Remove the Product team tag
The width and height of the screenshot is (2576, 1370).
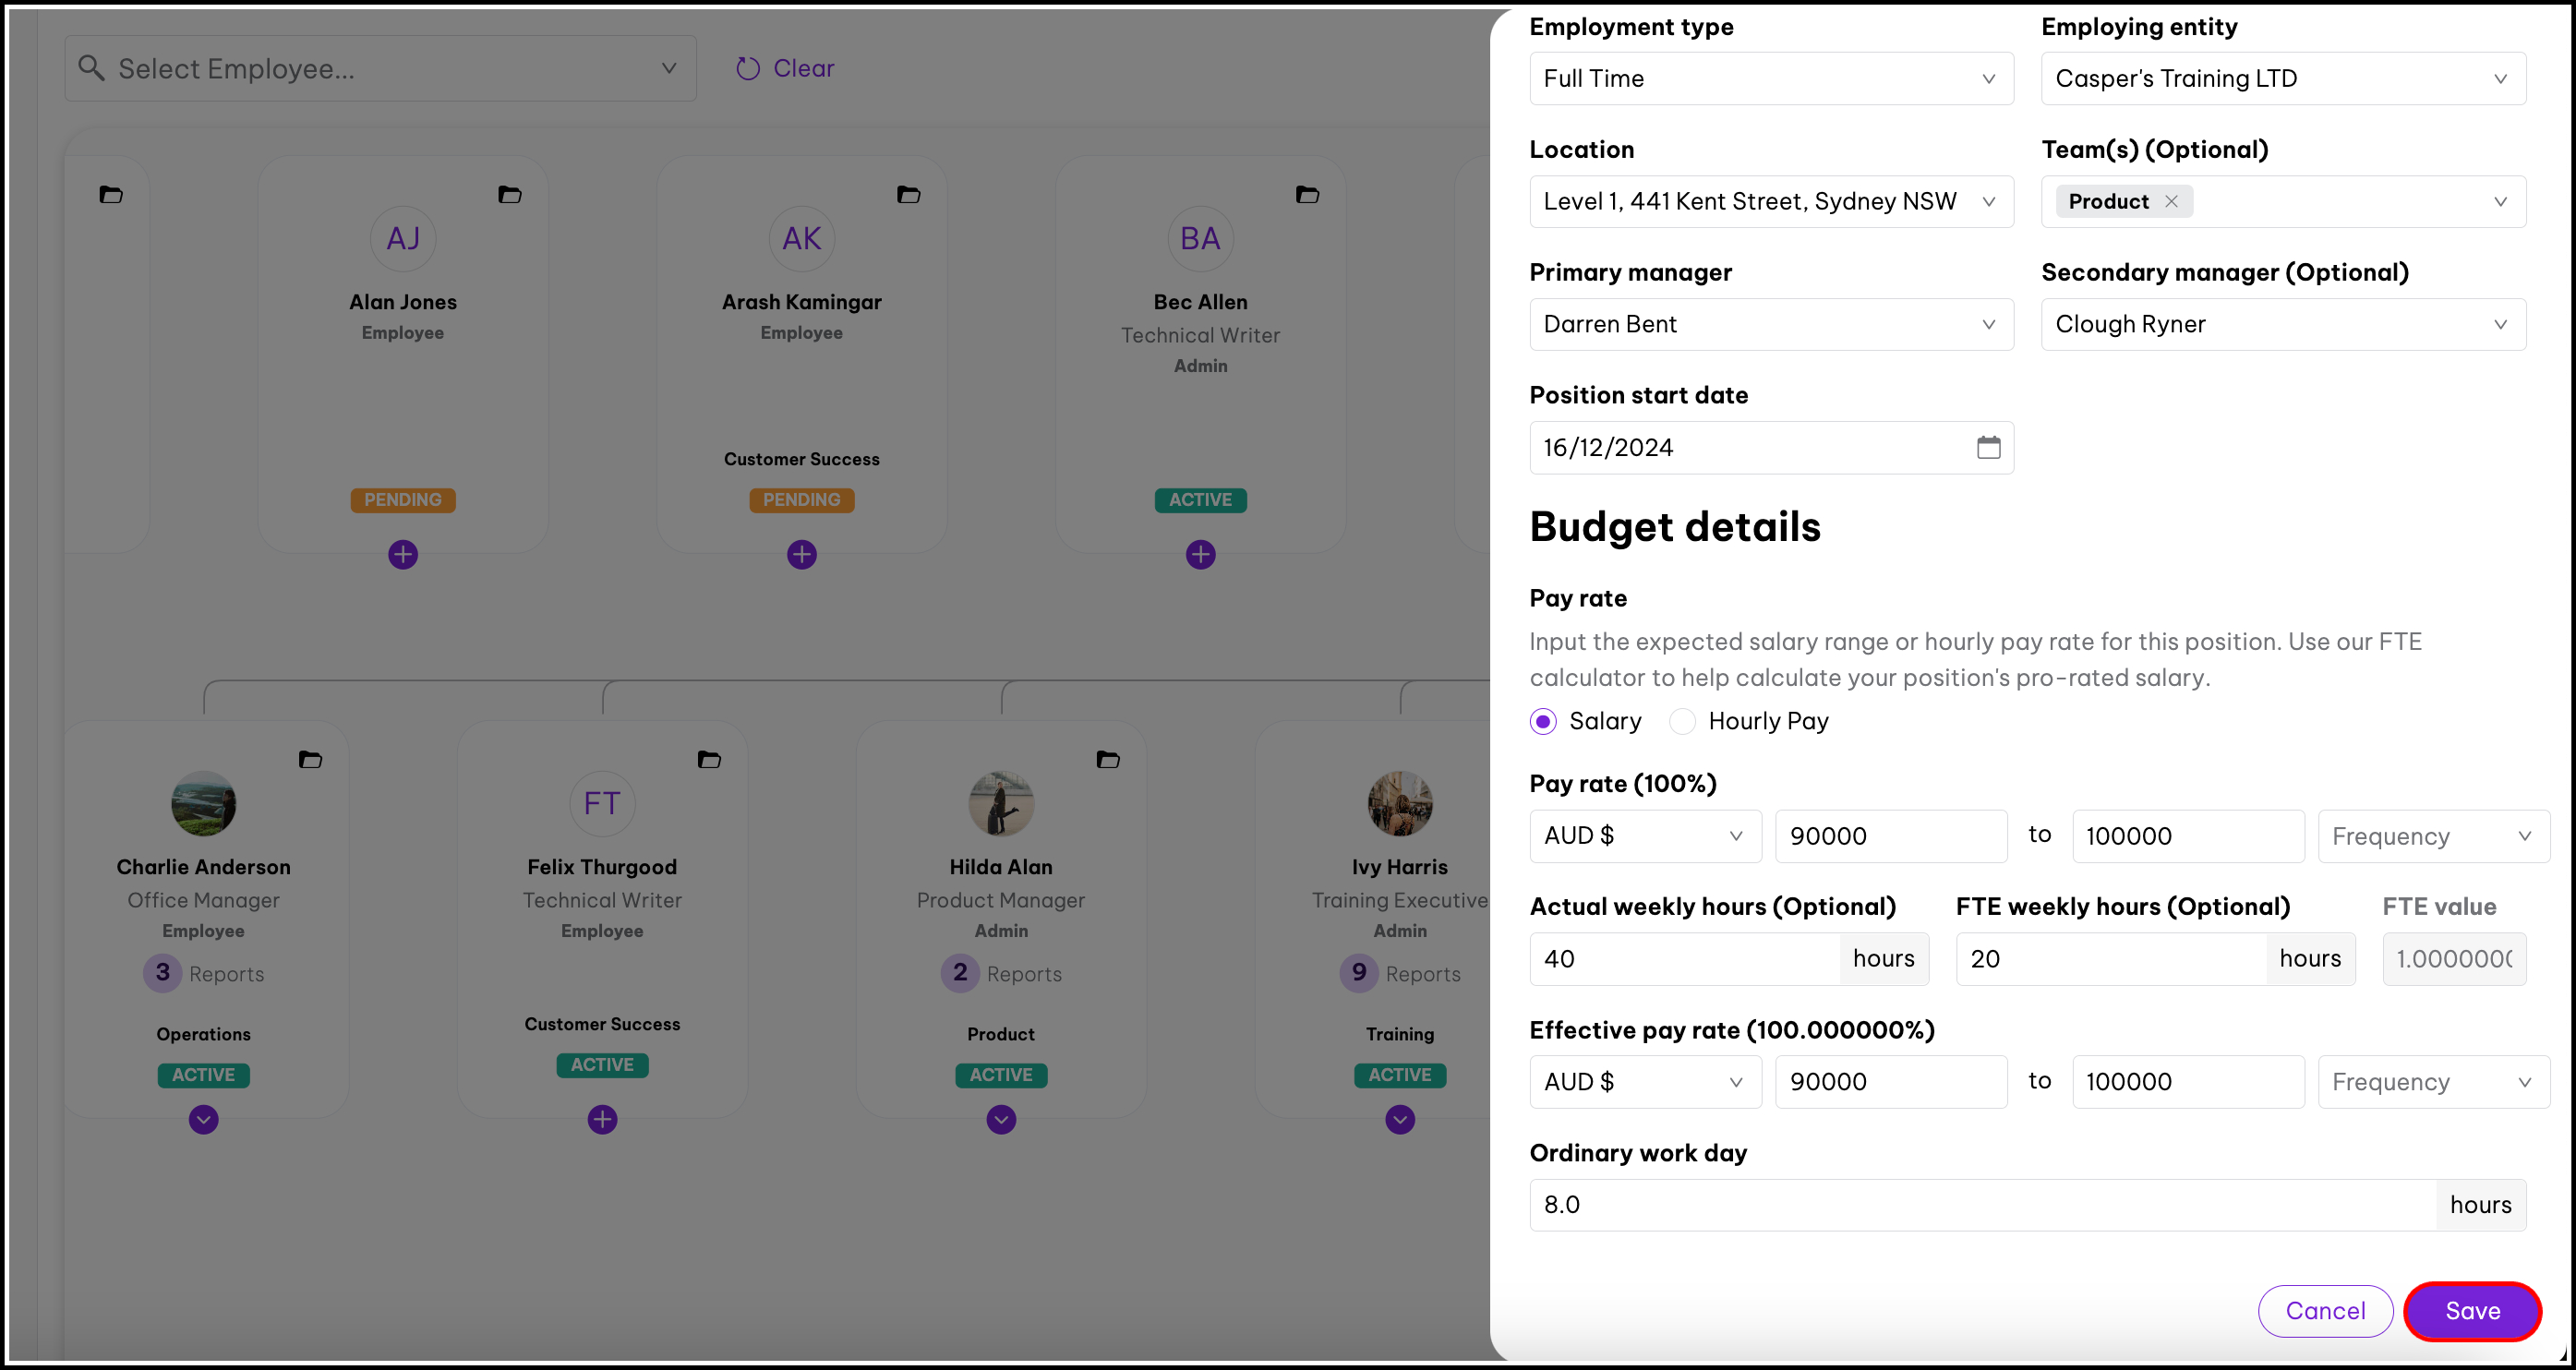(2171, 201)
